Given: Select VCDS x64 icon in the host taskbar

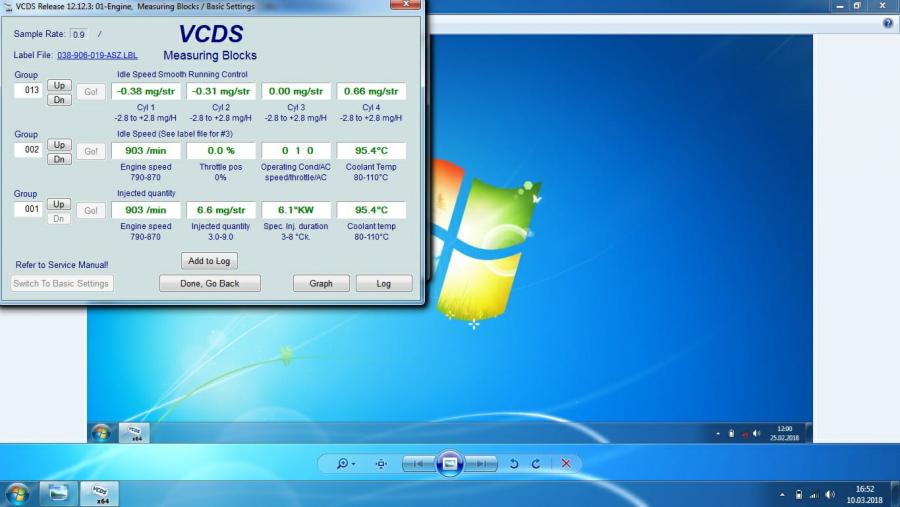Looking at the screenshot, I should point(99,494).
